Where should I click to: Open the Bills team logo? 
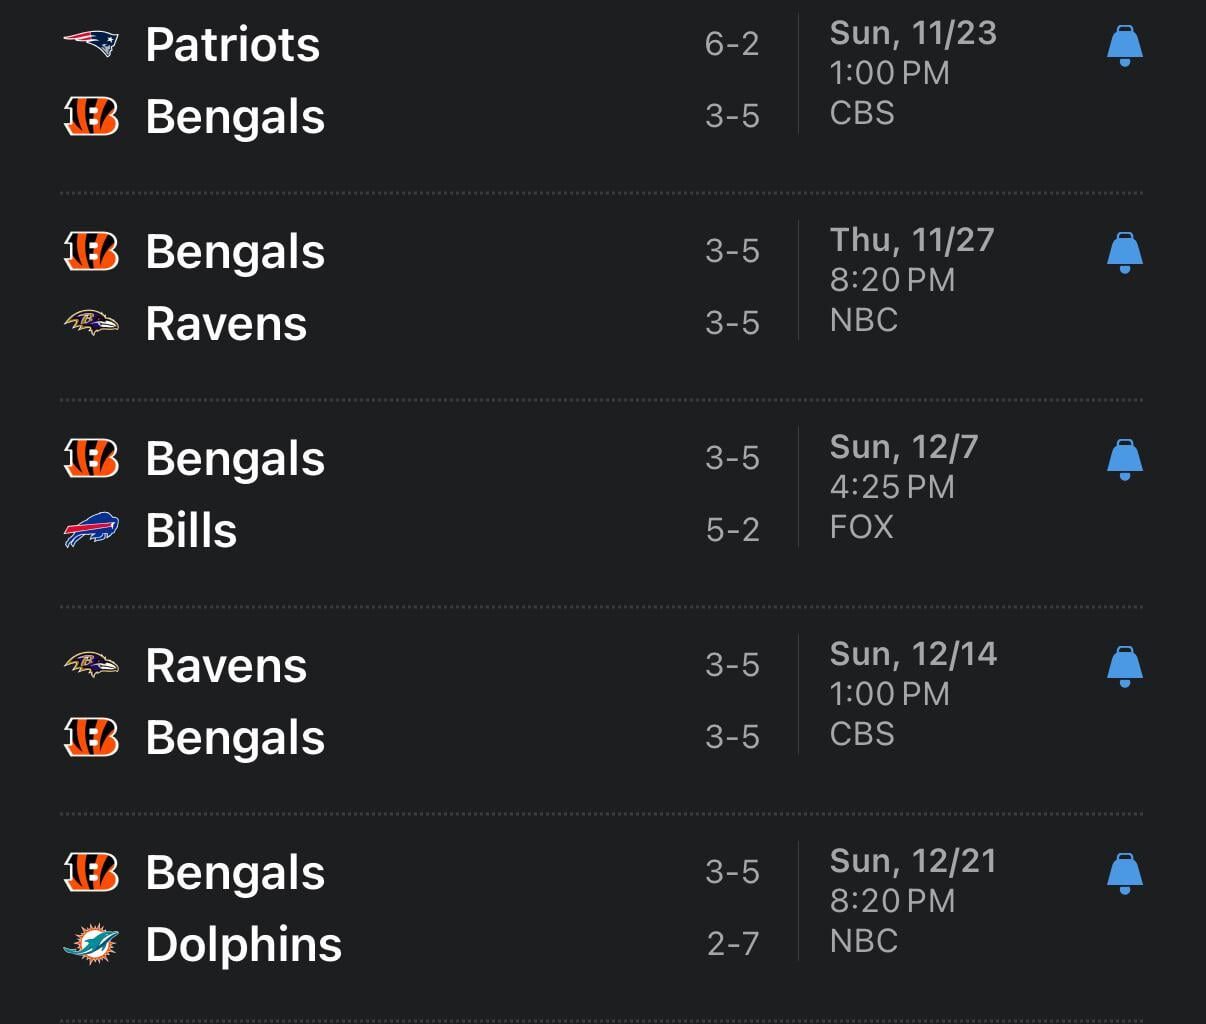click(x=91, y=530)
